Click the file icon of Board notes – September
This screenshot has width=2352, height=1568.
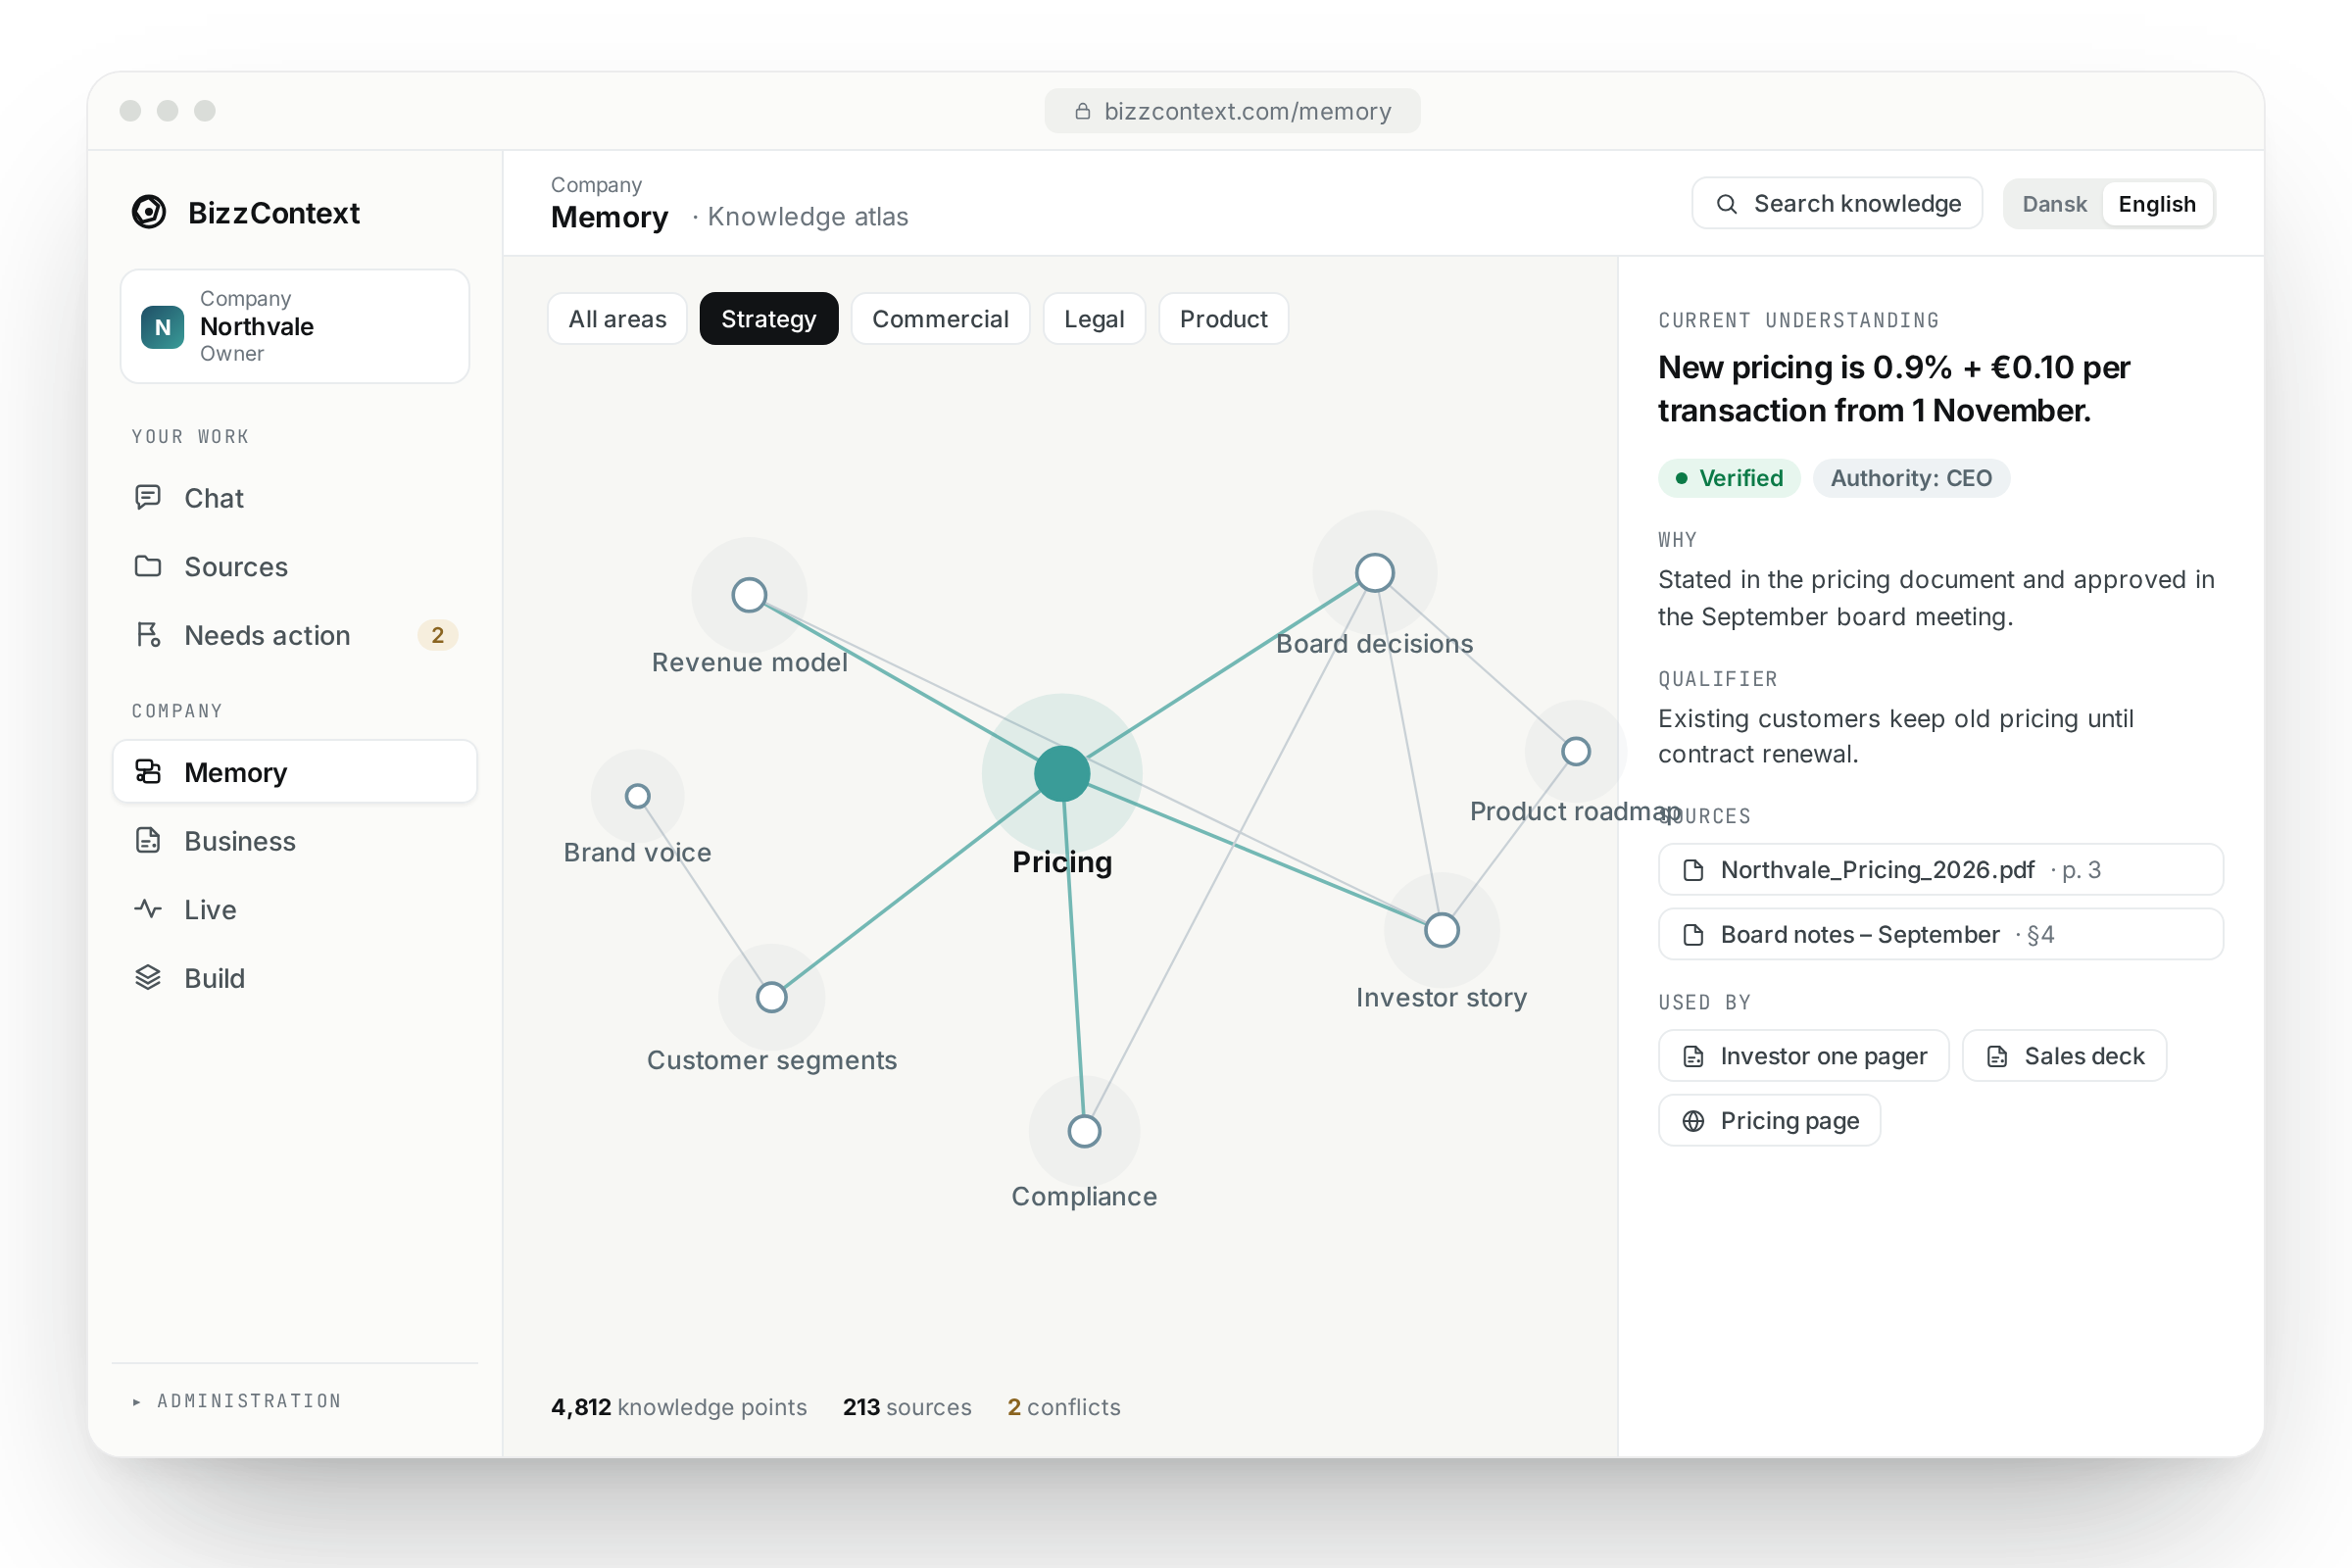click(1693, 935)
